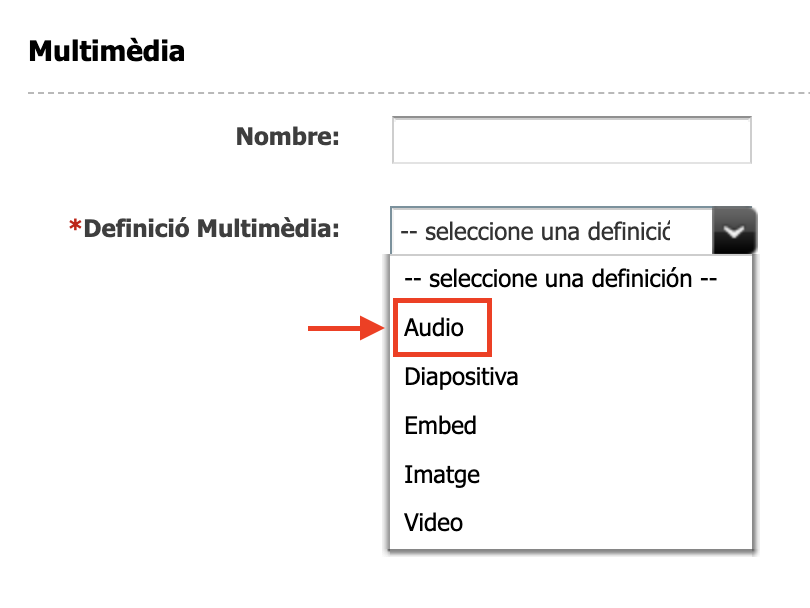
Task: Click the dashed divider under Multimèdia
Action: coord(400,93)
